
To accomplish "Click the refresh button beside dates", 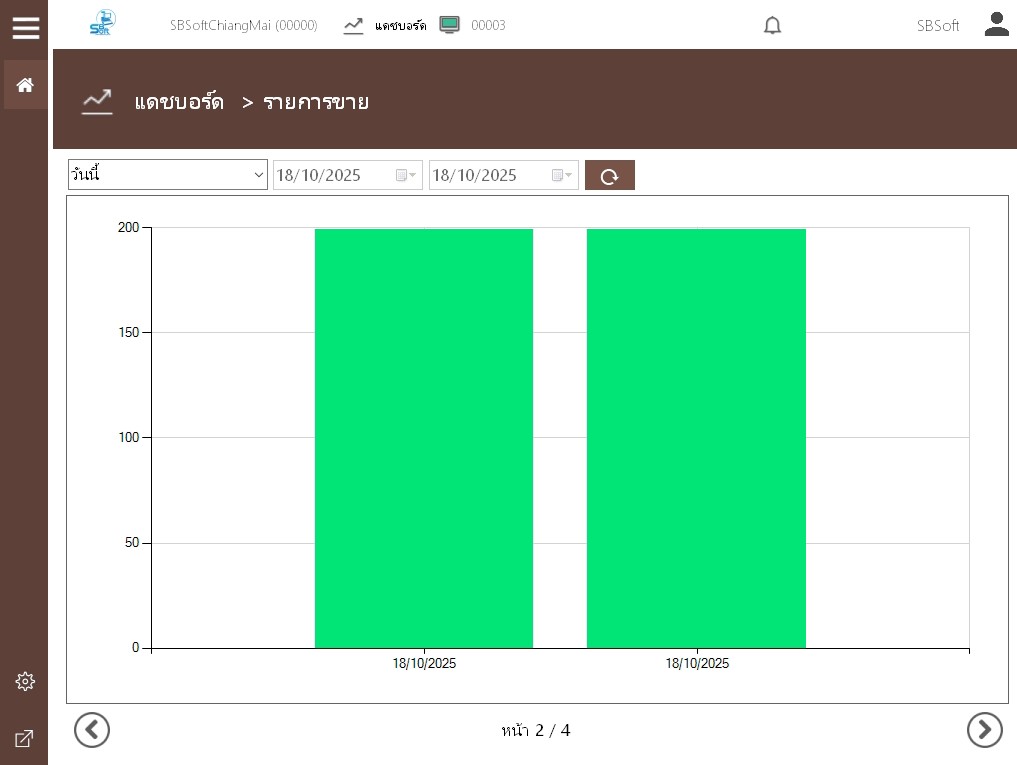I will coord(609,176).
